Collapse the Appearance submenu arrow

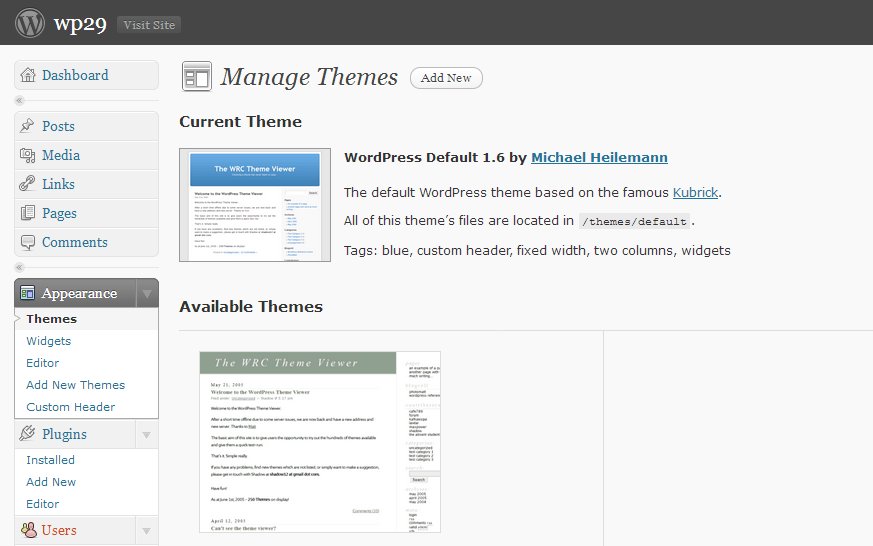point(147,293)
